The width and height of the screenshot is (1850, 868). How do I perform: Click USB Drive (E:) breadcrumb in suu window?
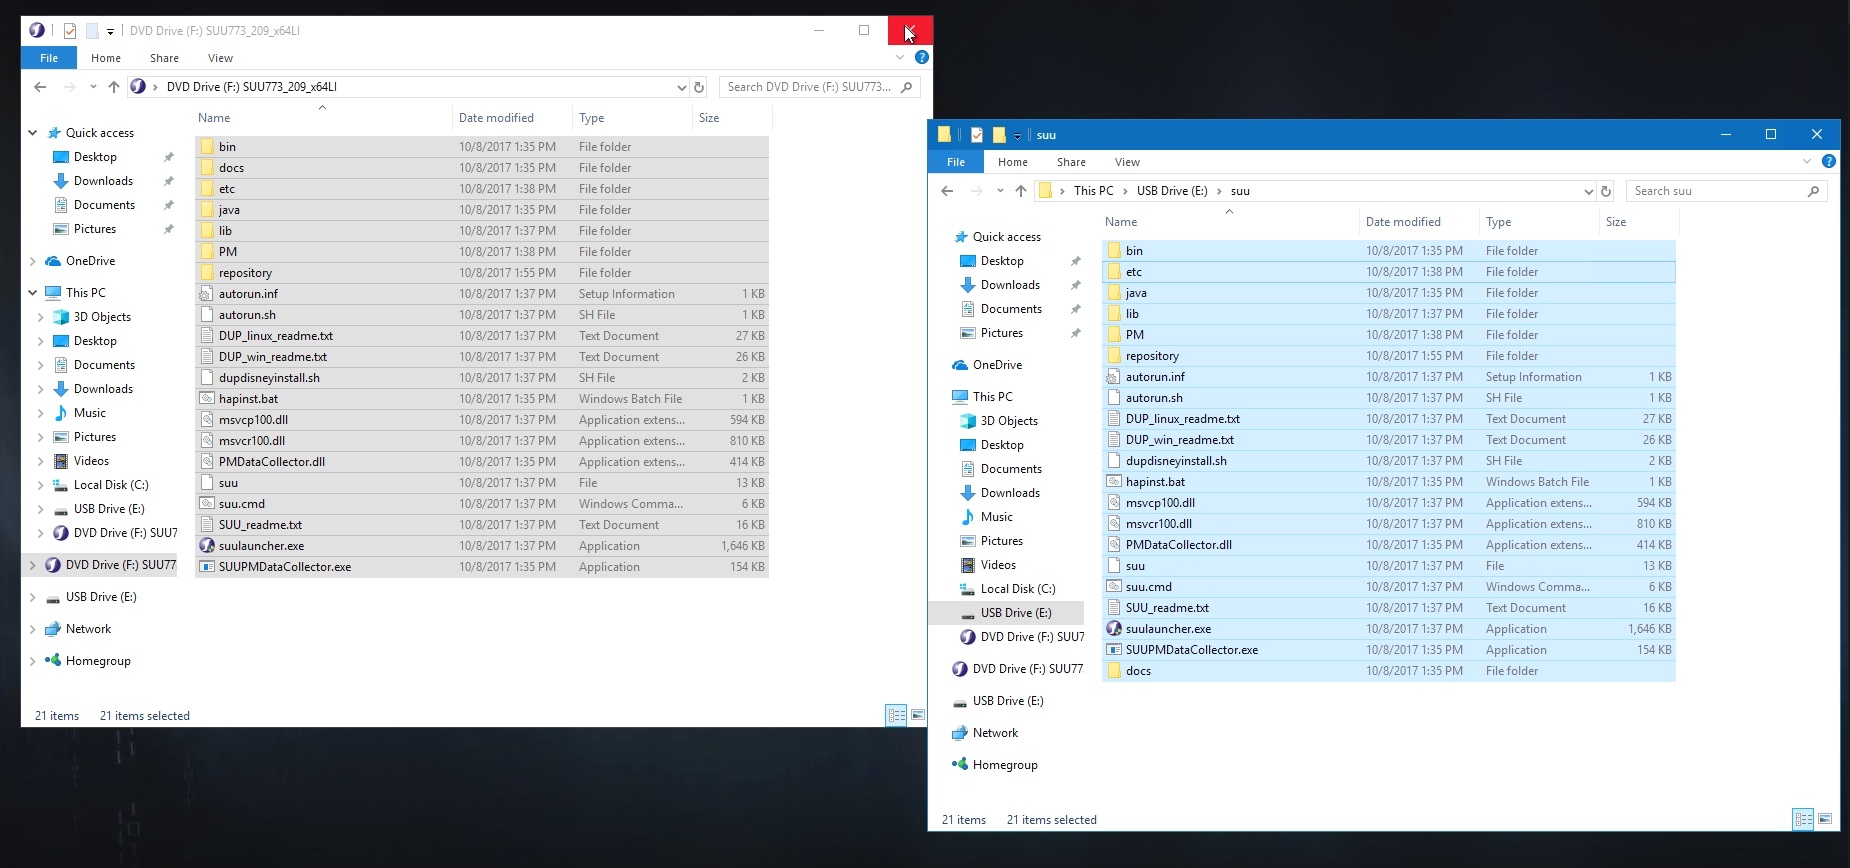(x=1172, y=191)
